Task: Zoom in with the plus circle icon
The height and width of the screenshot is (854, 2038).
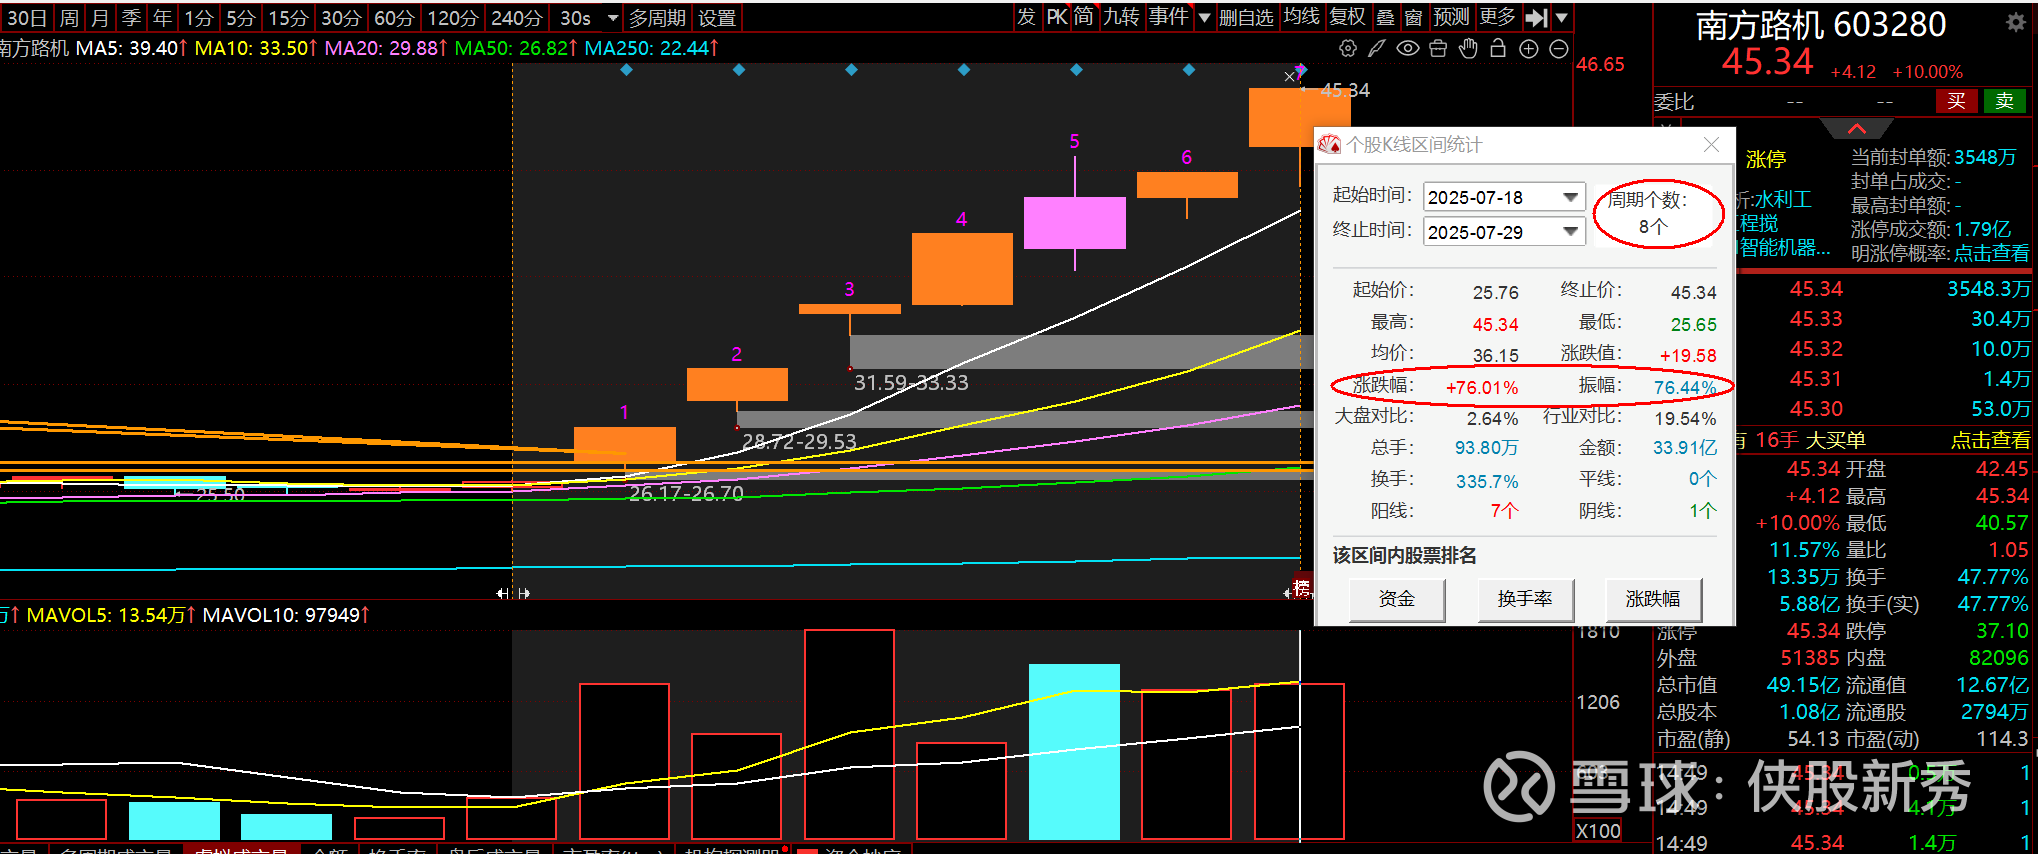Action: pos(1529,49)
